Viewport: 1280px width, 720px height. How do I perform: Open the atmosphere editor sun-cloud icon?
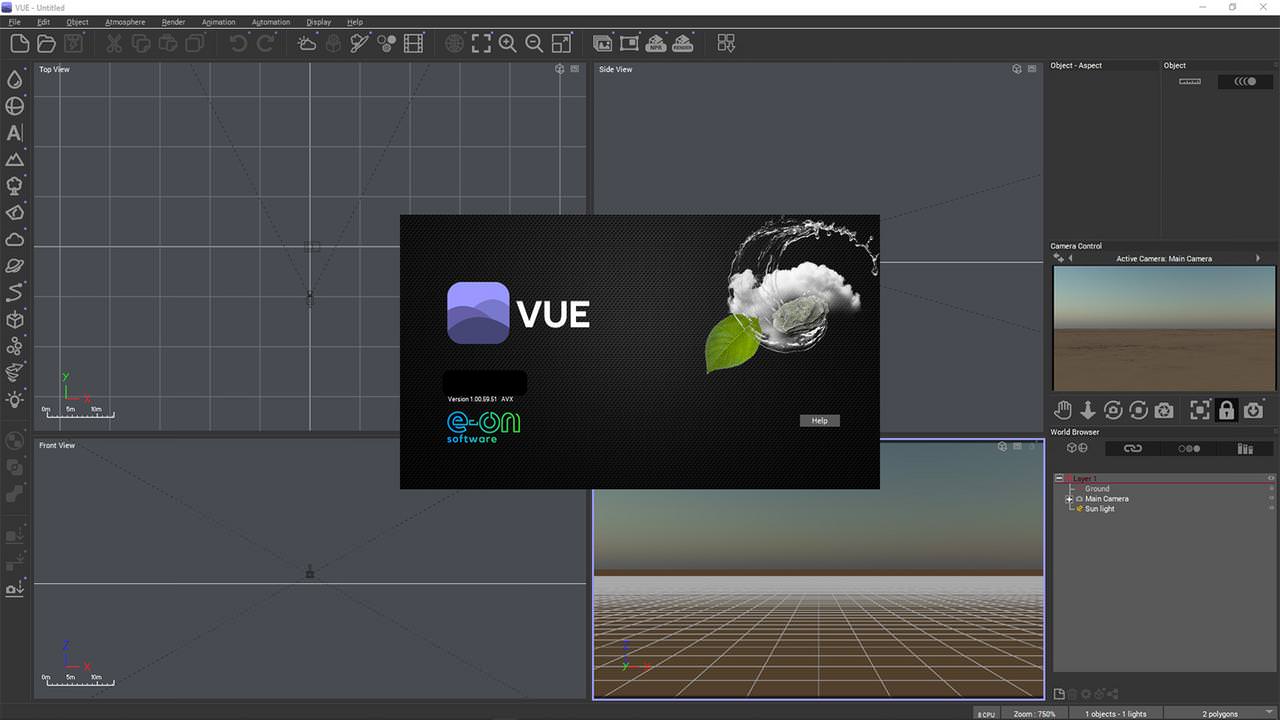(x=307, y=43)
